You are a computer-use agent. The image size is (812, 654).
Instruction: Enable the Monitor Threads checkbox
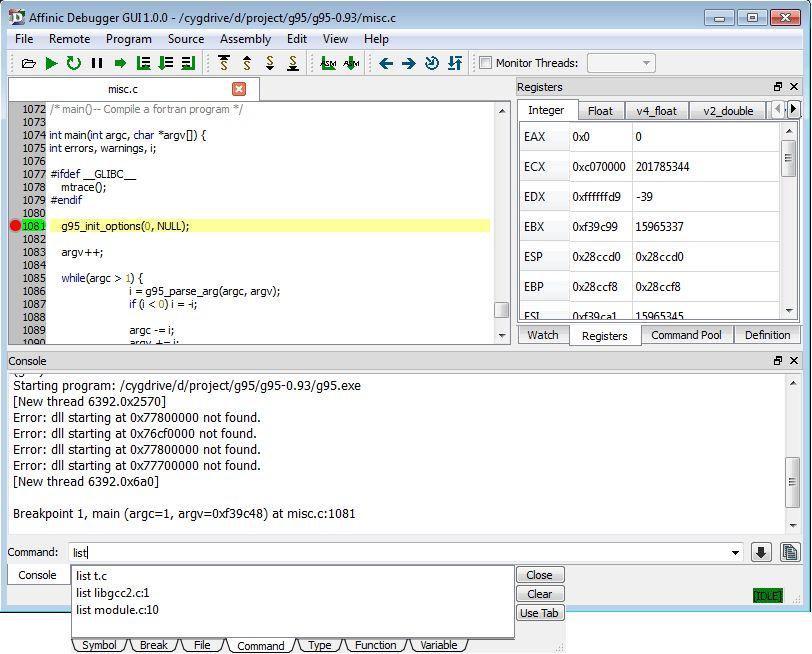pos(485,63)
